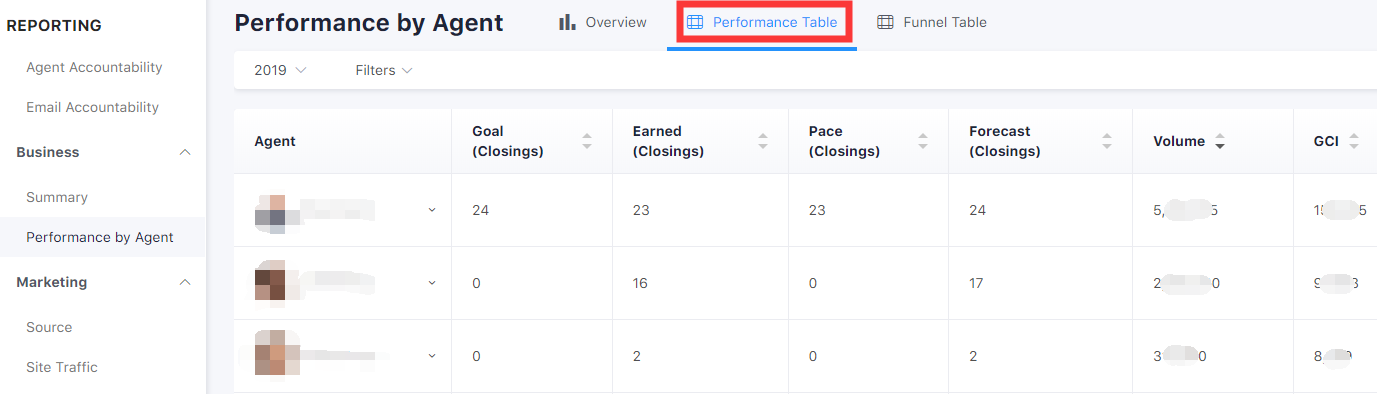Open the Overview tab
Viewport: 1377px width, 394px height.
(x=603, y=22)
